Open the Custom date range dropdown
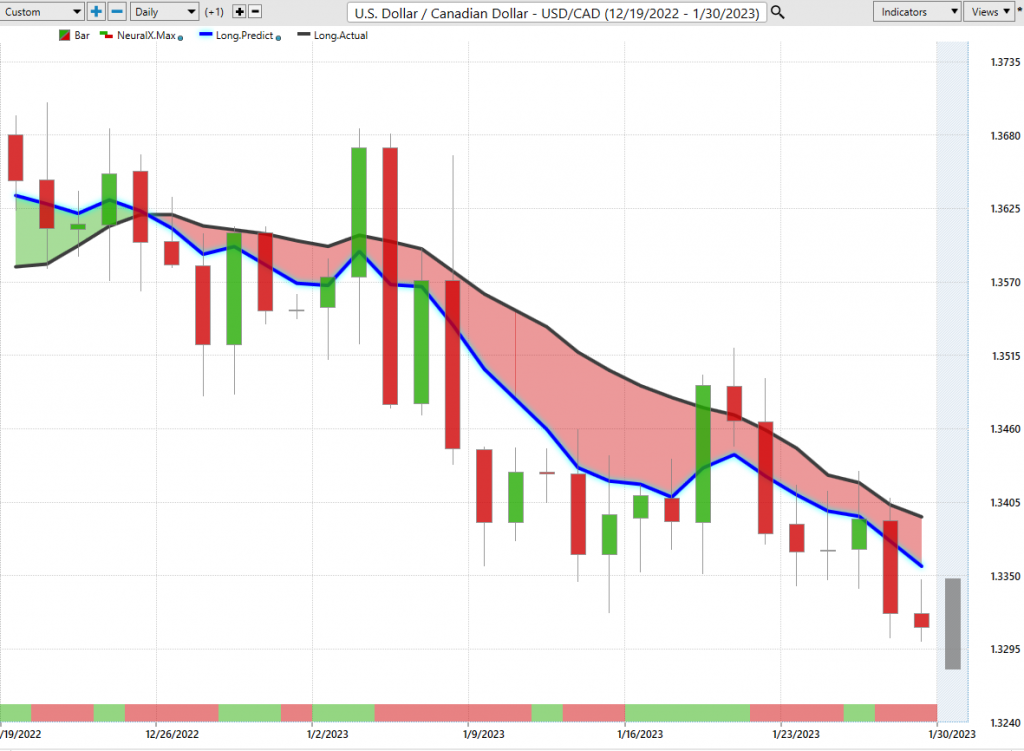This screenshot has width=1024, height=751. 42,12
